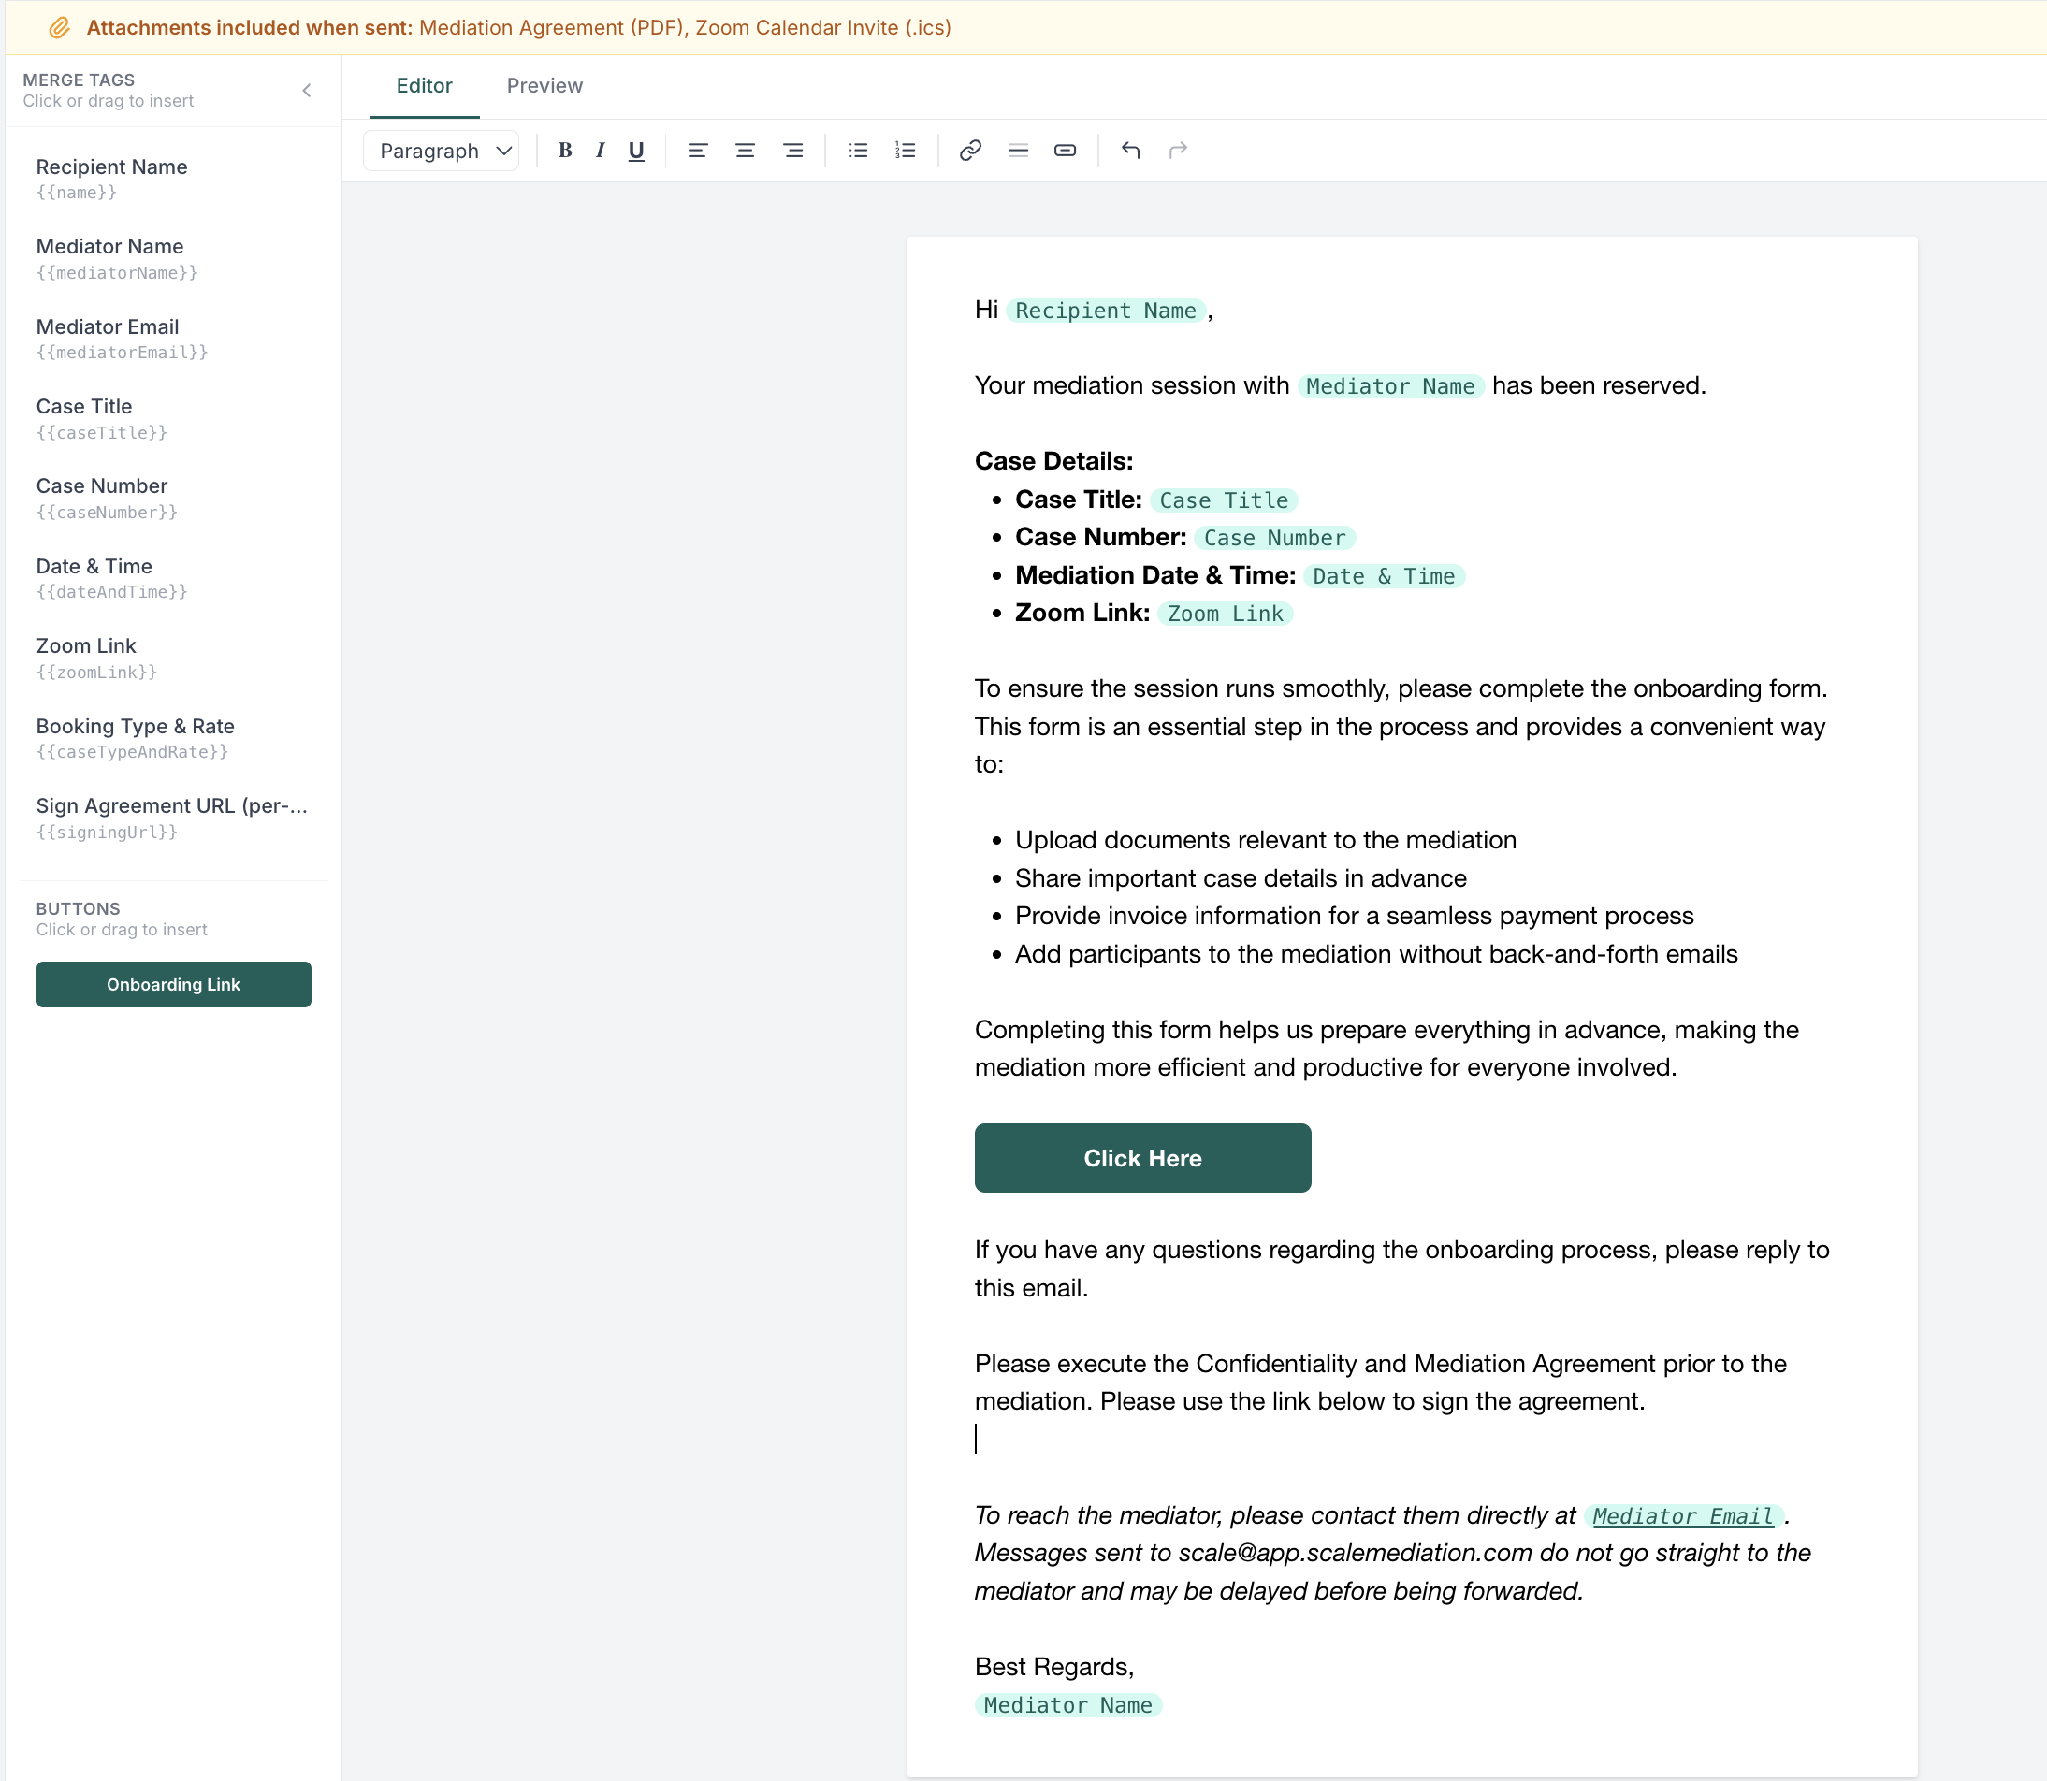Click the 'Attachments included when sent' banner text
Screen dimensions: 2047x1781
click(x=250, y=28)
